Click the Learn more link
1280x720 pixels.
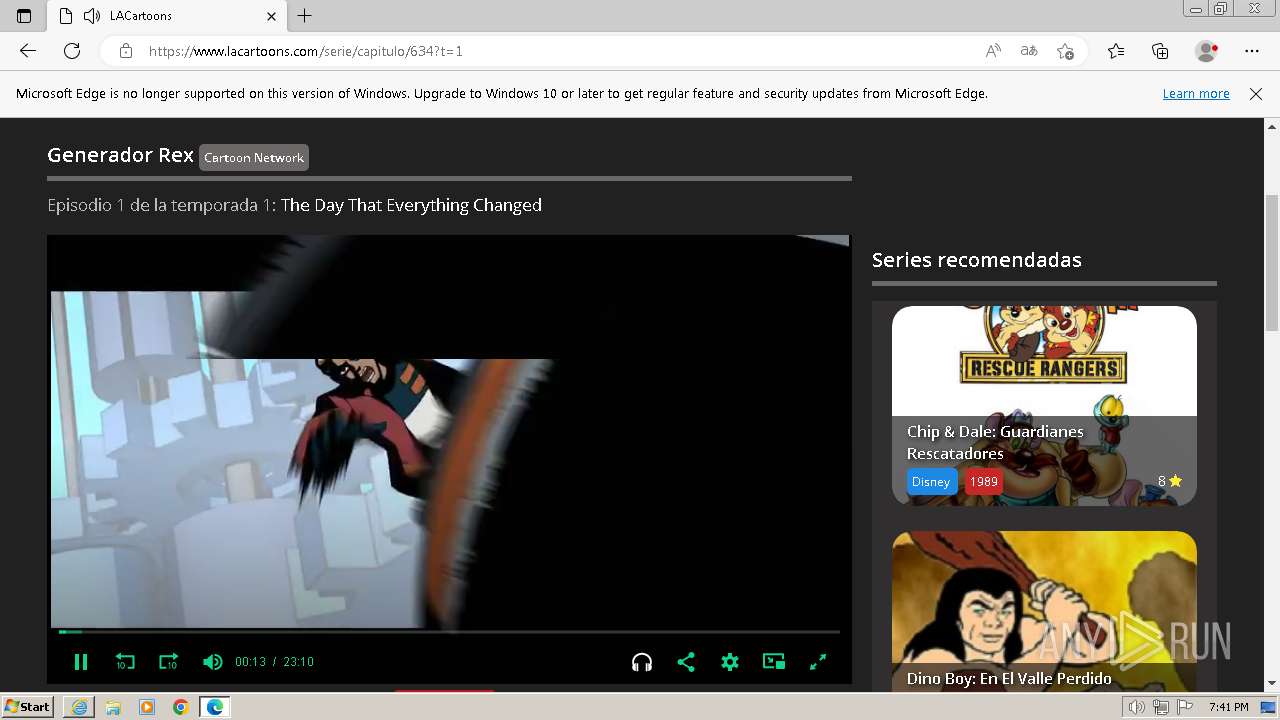[x=1196, y=94]
